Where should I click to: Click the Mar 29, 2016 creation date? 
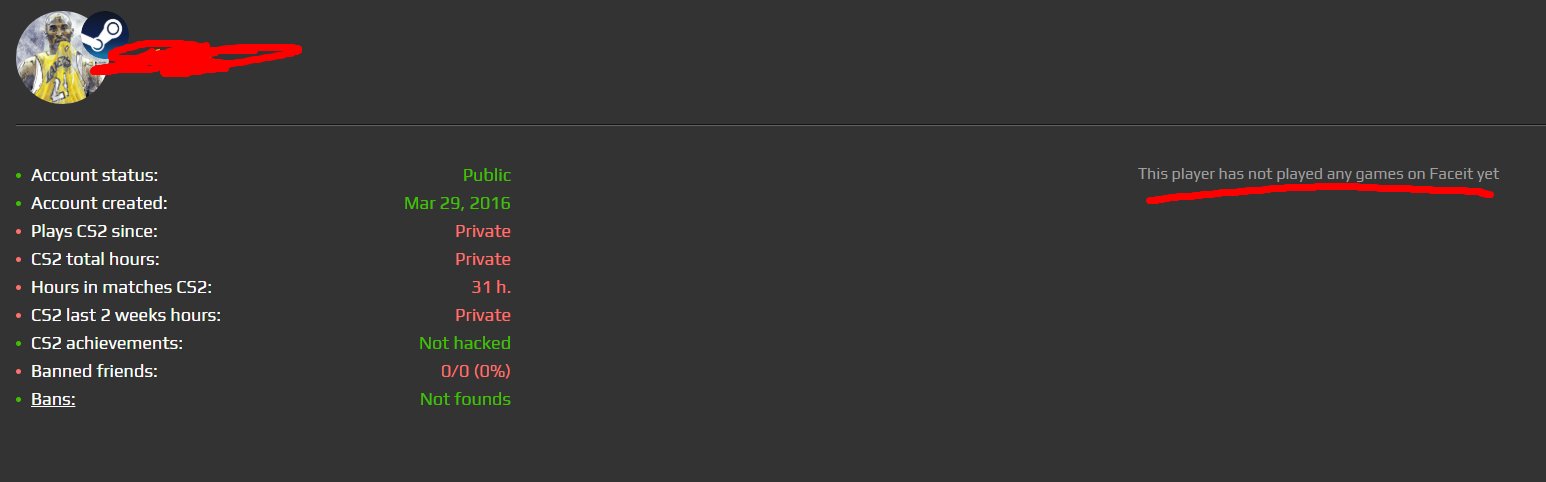pos(457,203)
